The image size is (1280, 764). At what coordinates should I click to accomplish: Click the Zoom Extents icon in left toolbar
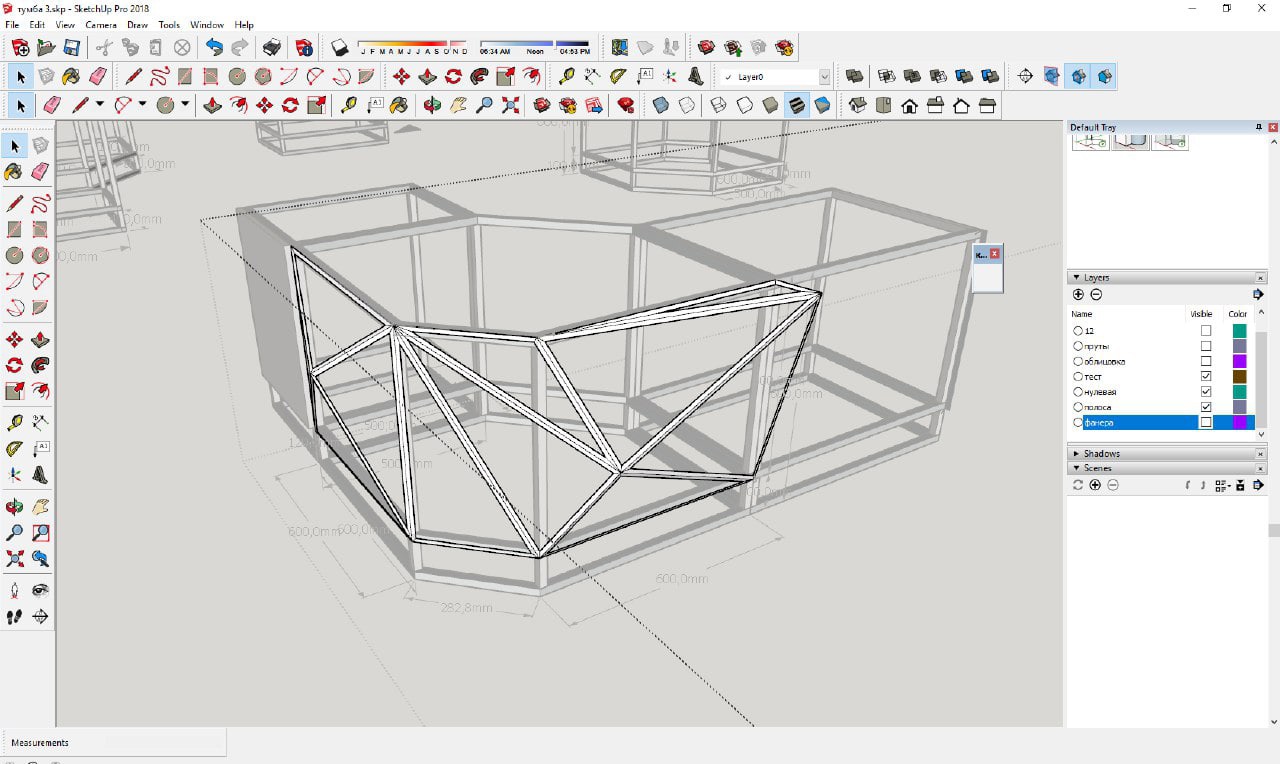click(x=14, y=558)
